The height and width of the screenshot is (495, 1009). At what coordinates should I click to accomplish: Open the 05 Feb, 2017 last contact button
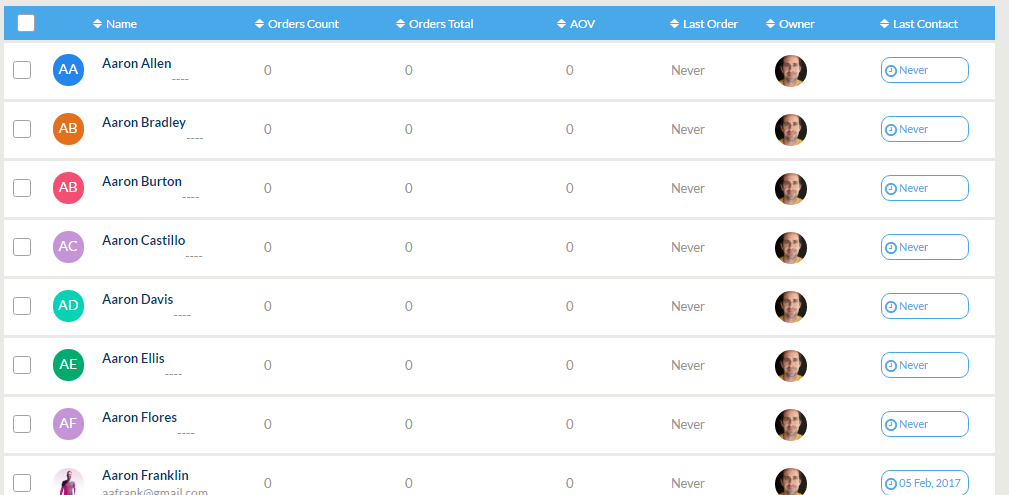point(924,483)
